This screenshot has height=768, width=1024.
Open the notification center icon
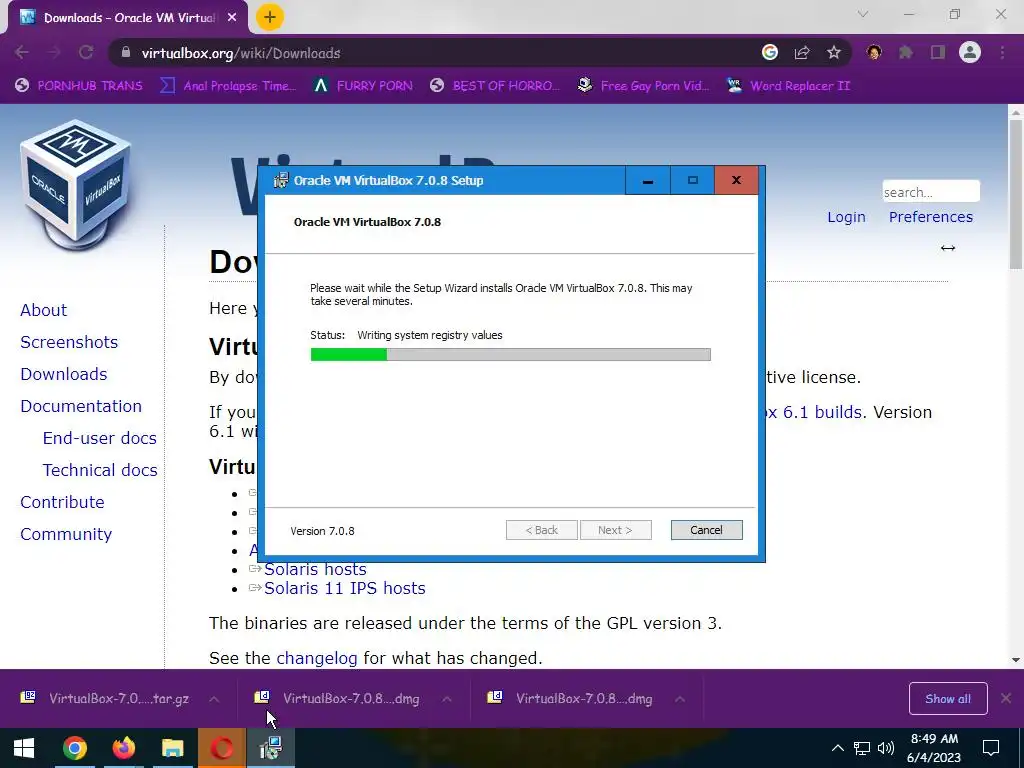pyautogui.click(x=991, y=748)
